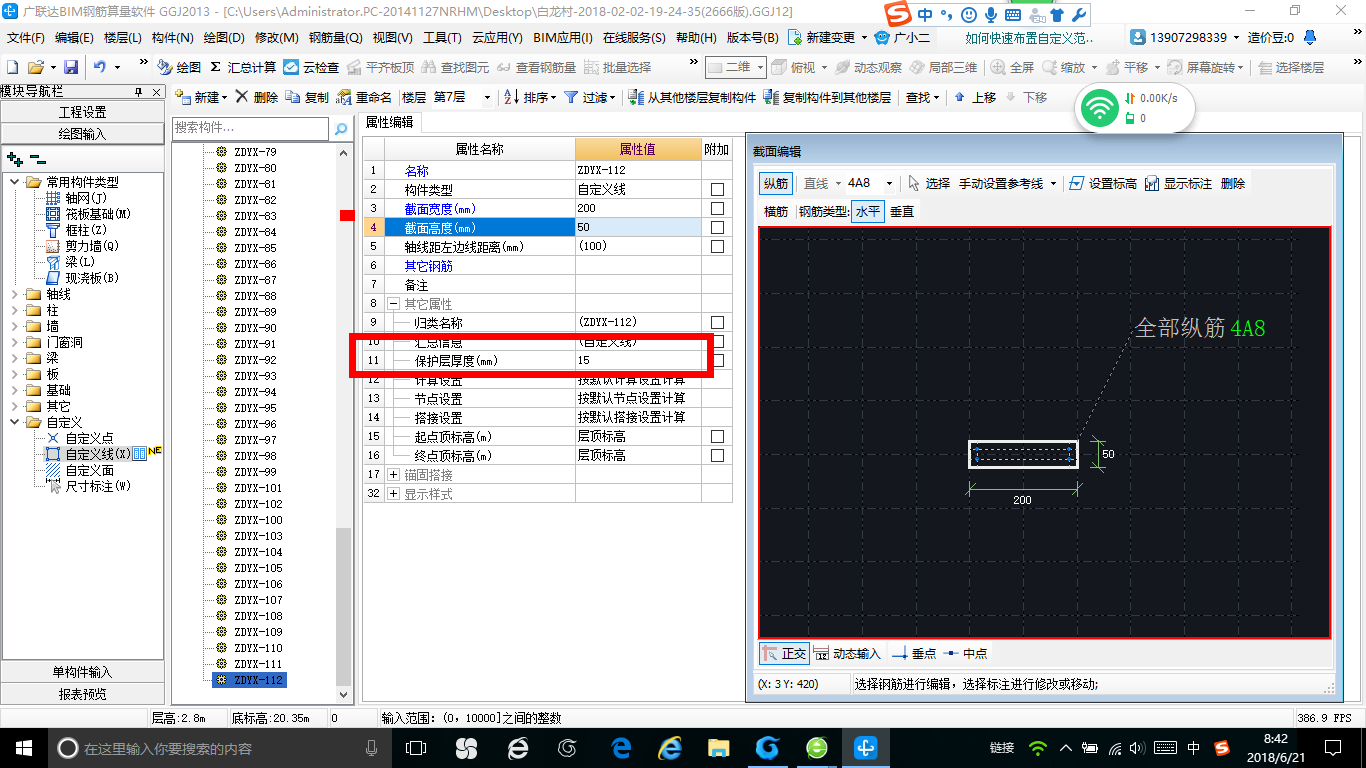The image size is (1366, 768).
Task: Click the undo arrow icon
Action: pyautogui.click(x=100, y=67)
